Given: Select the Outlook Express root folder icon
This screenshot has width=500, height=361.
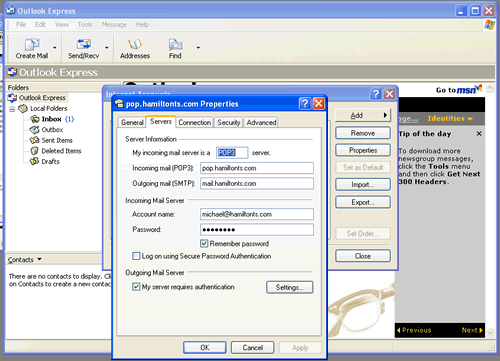Looking at the screenshot, I should click(x=12, y=98).
